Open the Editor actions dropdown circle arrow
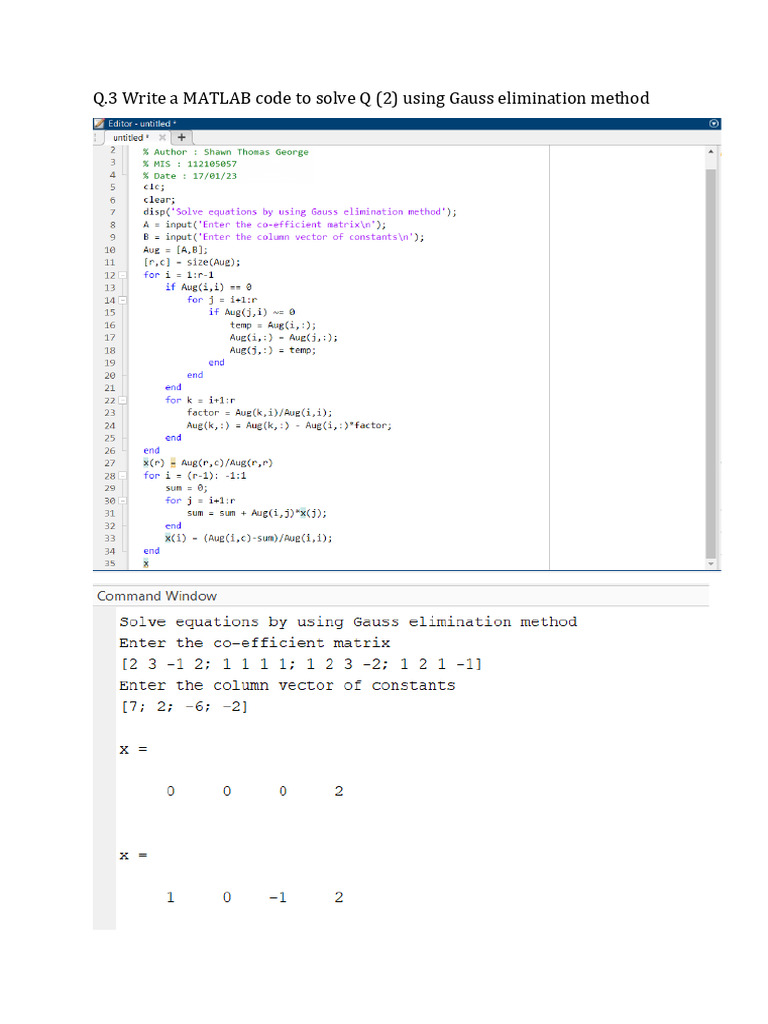This screenshot has width=768, height=1024. click(714, 123)
